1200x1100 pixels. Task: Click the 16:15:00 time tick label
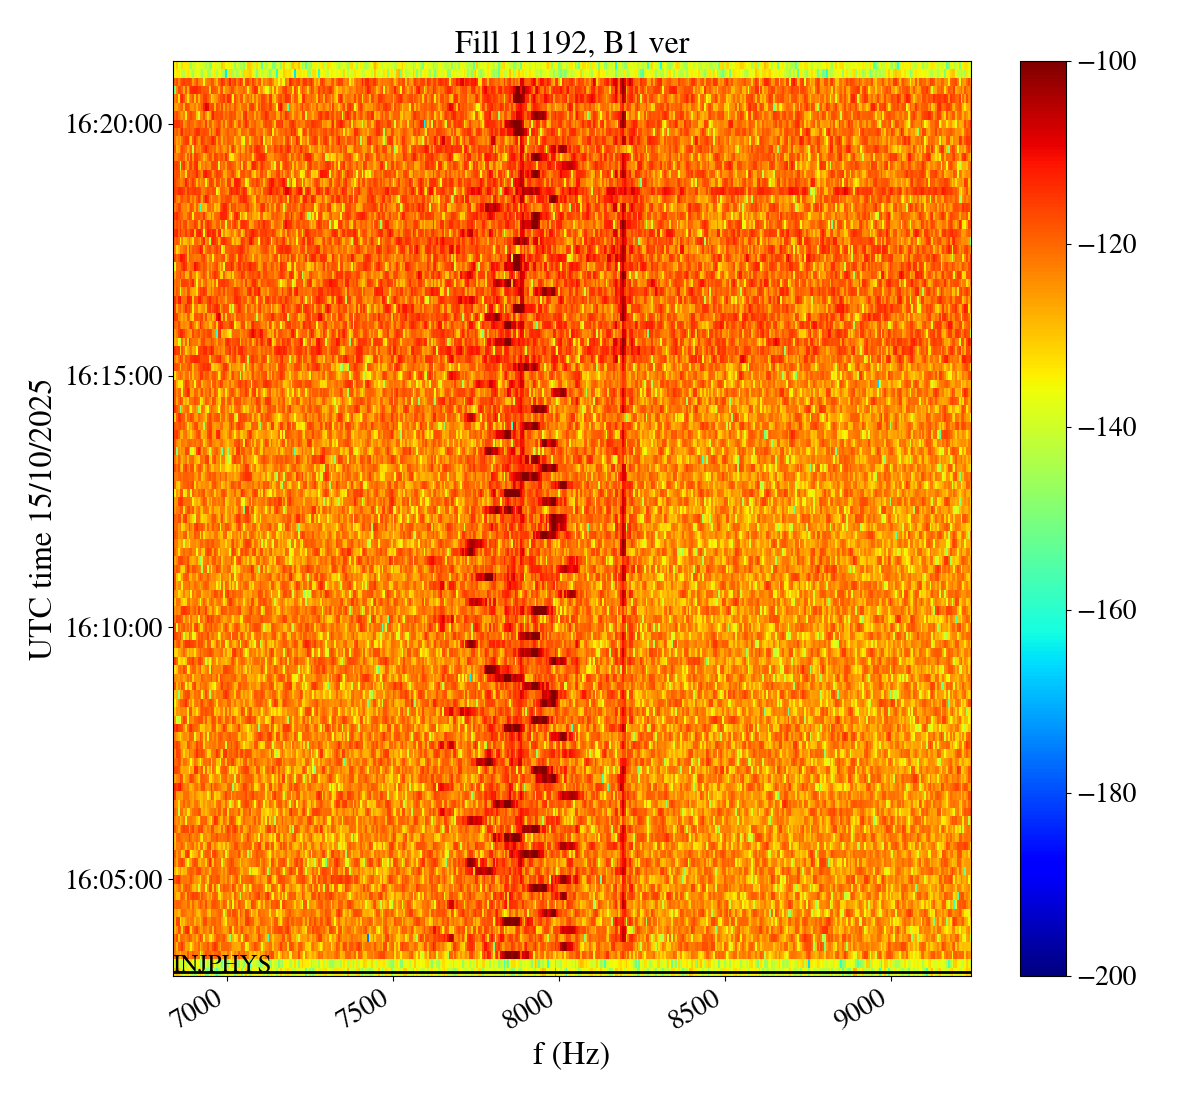pyautogui.click(x=113, y=377)
